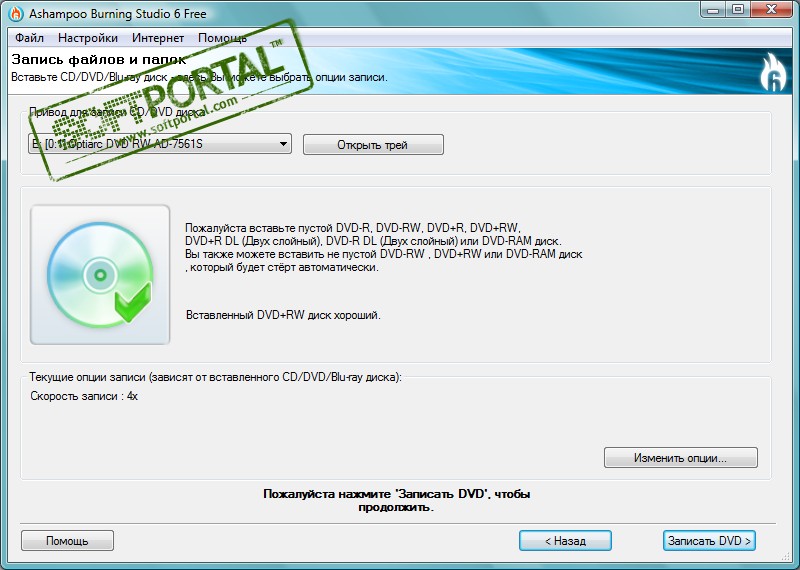The height and width of the screenshot is (570, 800).
Task: Minimize the Ashampoo Burning Studio window
Action: (x=714, y=10)
